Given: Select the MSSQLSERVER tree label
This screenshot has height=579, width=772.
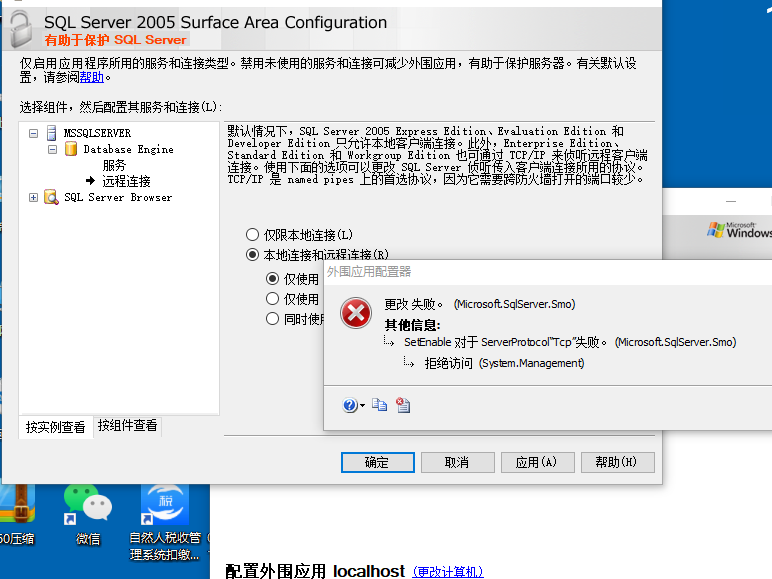Looking at the screenshot, I should click(97, 133).
